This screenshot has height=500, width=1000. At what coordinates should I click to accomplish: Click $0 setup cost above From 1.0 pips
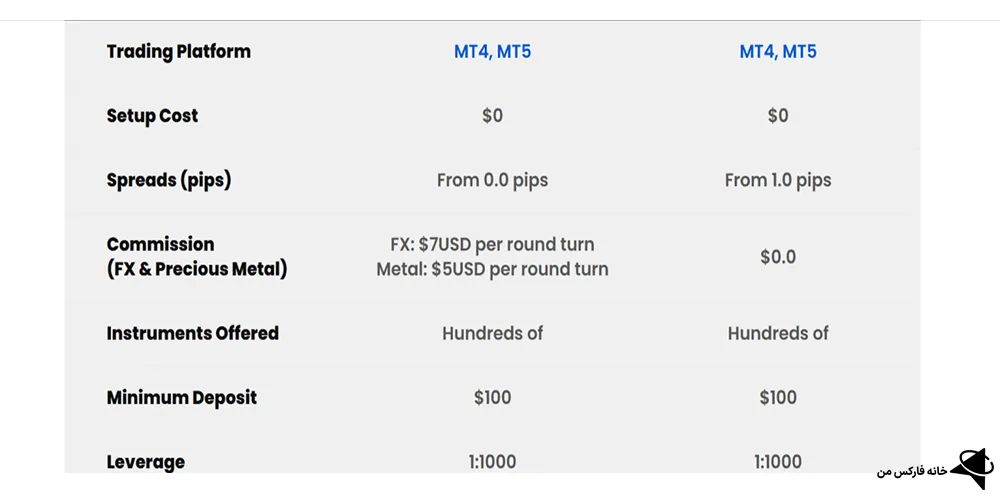778,116
